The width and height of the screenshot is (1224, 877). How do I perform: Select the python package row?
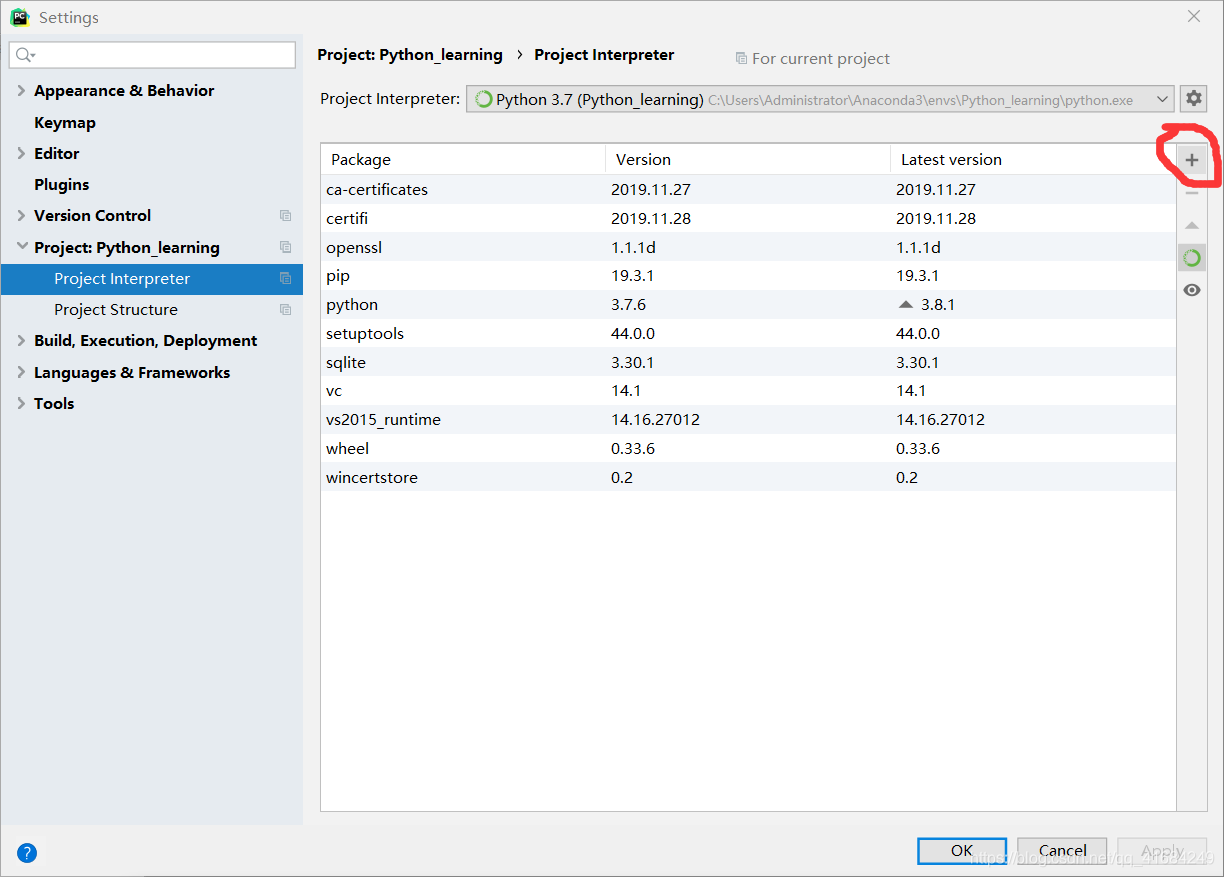tap(748, 305)
